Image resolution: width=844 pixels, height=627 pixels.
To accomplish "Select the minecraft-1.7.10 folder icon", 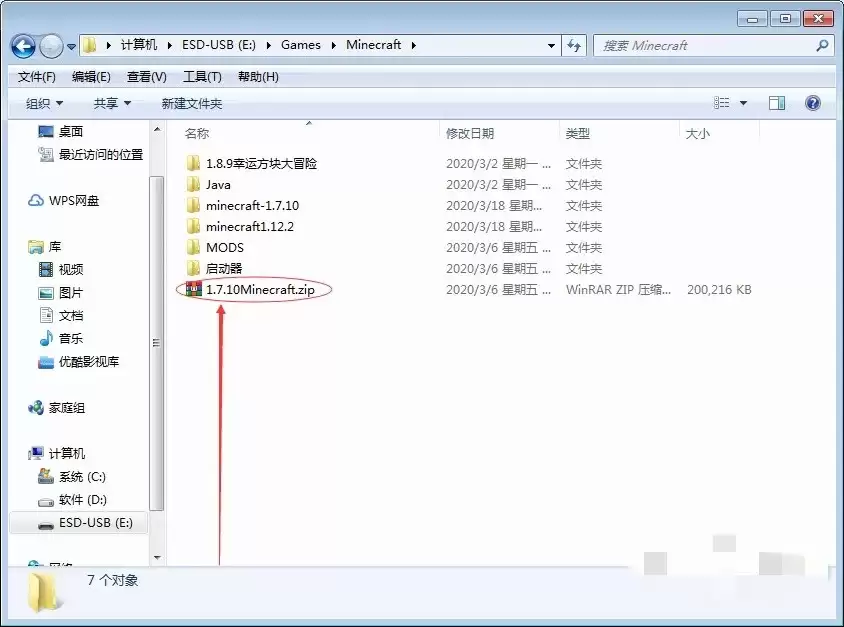I will tap(193, 206).
